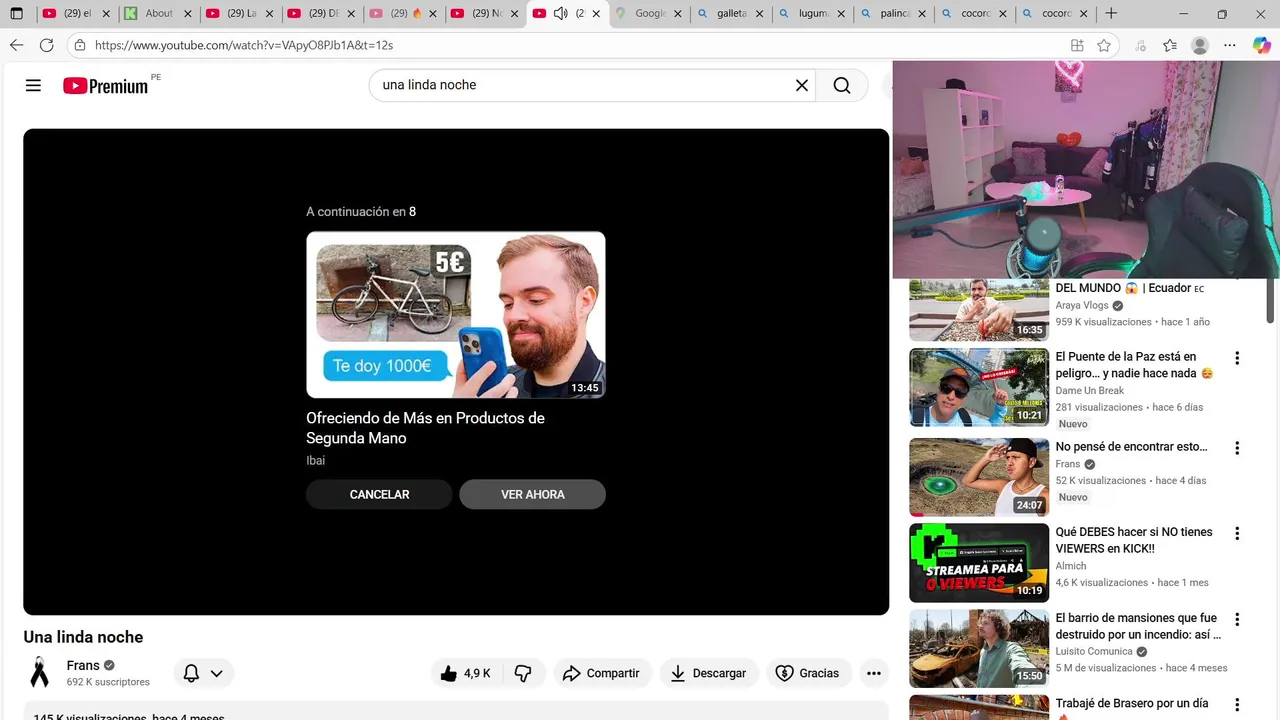Click the recommendations sidebar scrollbar
The width and height of the screenshot is (1280, 720).
(1272, 300)
